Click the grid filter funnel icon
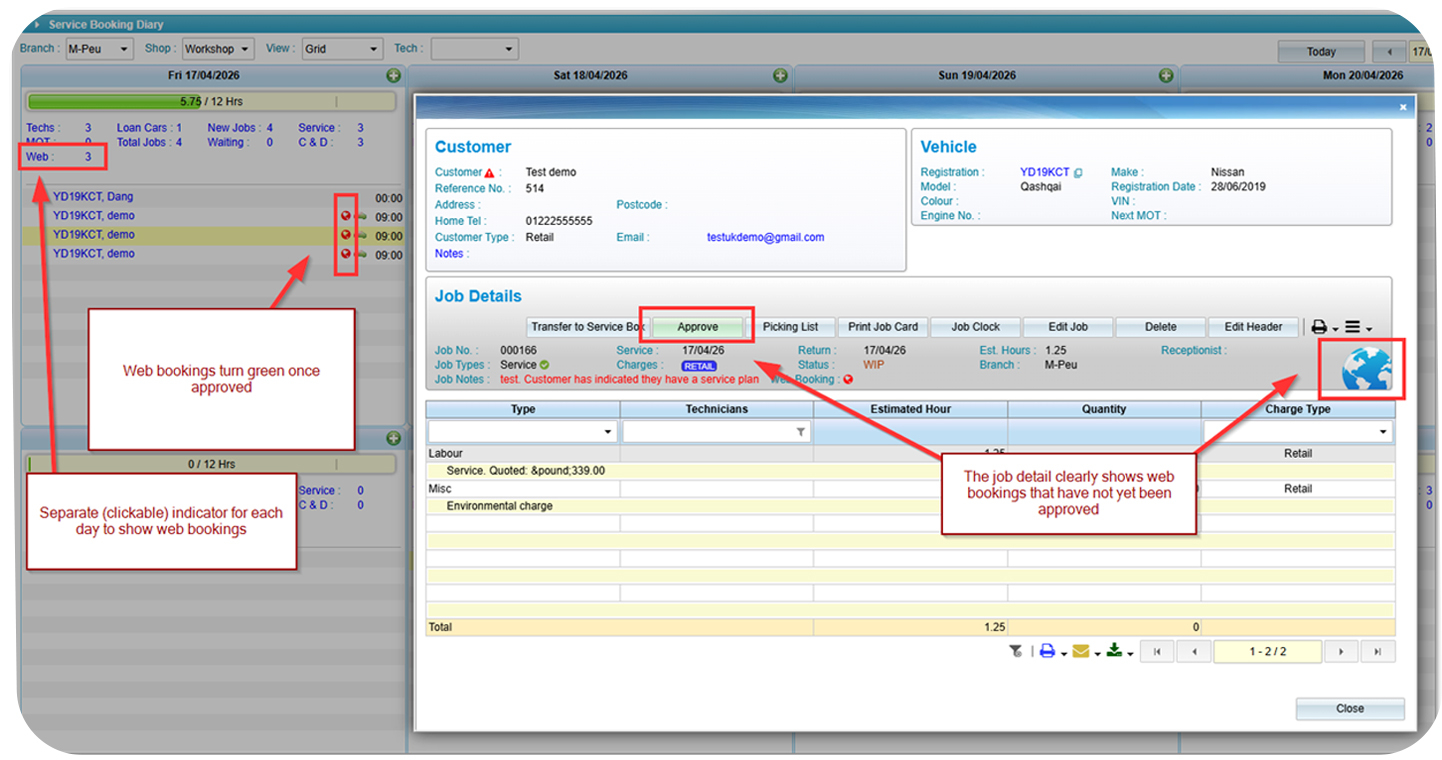Image resolution: width=1442 pixels, height=760 pixels. 1015,652
